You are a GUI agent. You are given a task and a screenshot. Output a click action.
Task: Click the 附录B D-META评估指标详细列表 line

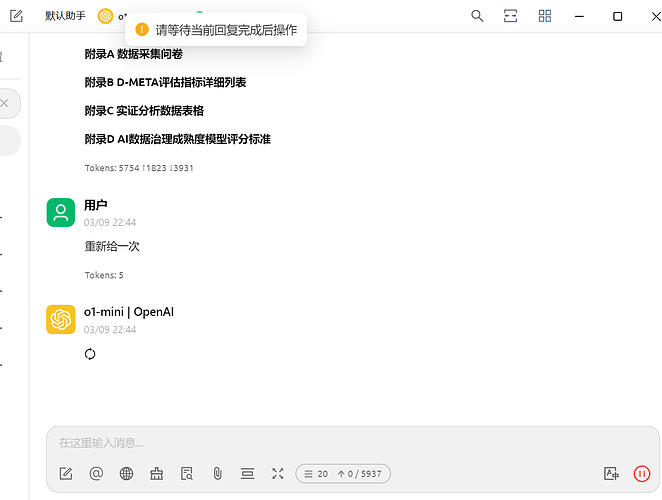165,82
